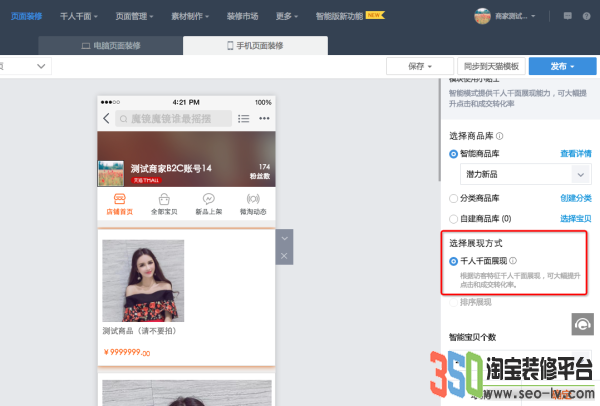Screen dimensions: 600x406
Task: Switch to 手机页面装修 tab
Action: click(255, 46)
